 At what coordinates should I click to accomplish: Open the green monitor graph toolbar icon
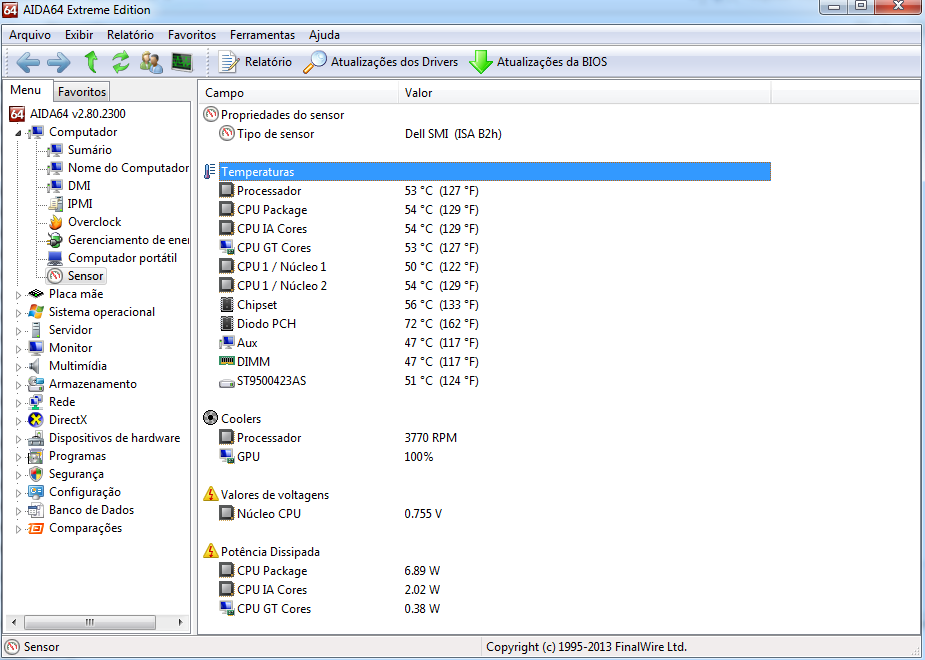[x=182, y=62]
